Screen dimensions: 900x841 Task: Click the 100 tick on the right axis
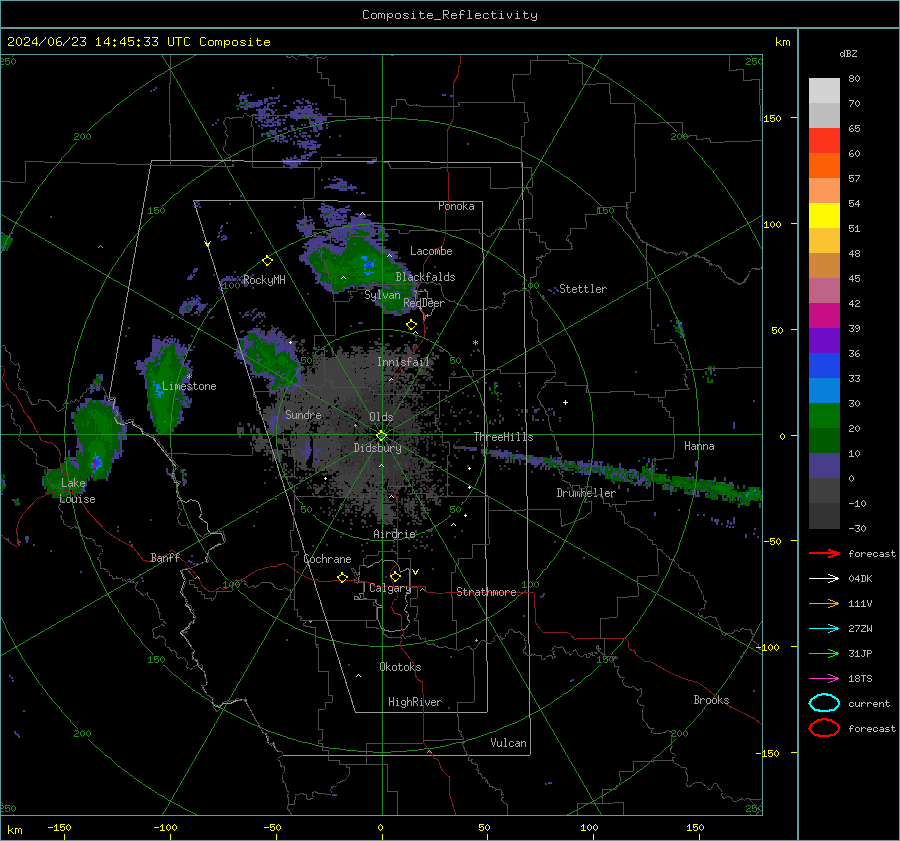(772, 224)
